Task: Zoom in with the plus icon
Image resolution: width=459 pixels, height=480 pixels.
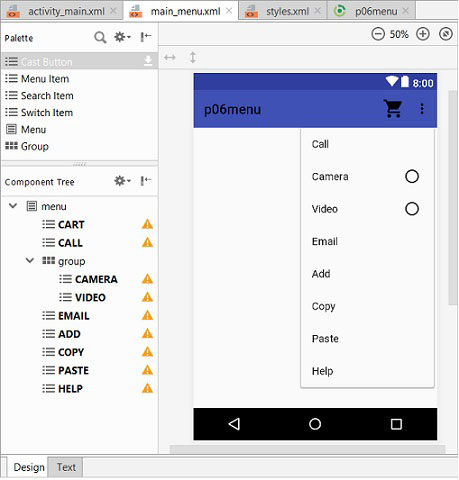Action: (423, 34)
